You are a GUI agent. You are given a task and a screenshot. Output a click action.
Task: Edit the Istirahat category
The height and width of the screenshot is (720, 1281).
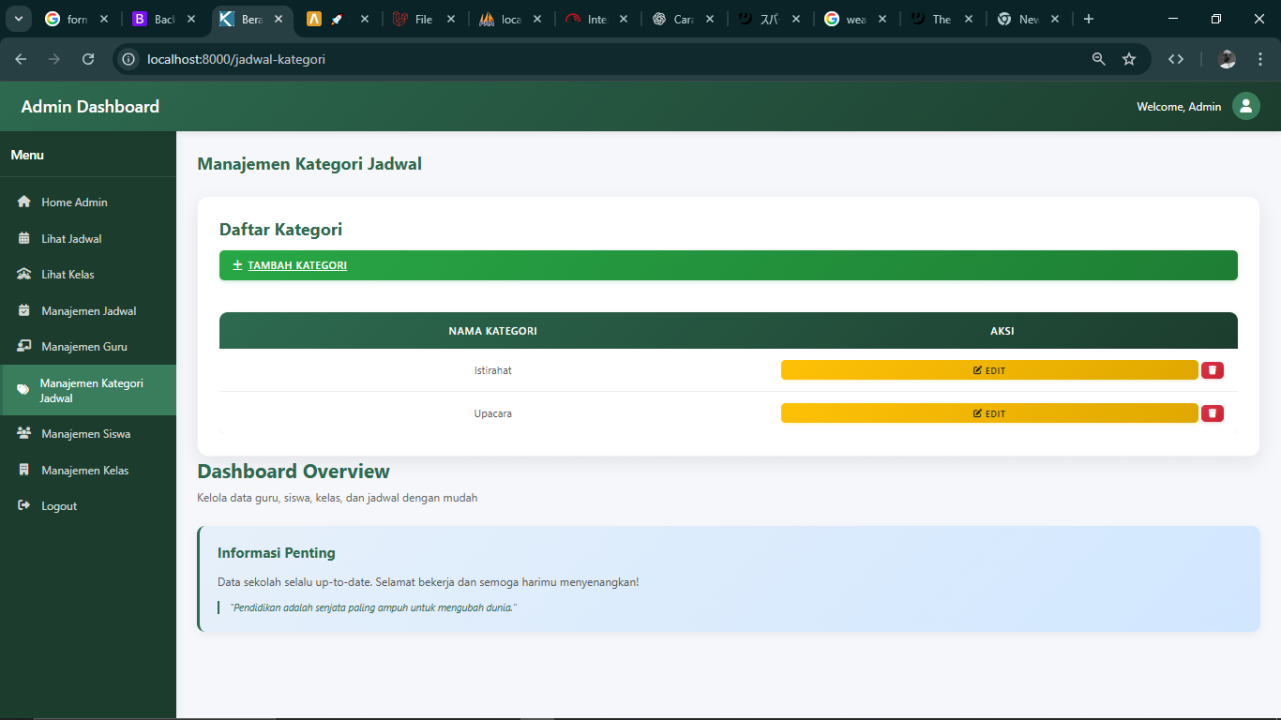(988, 370)
